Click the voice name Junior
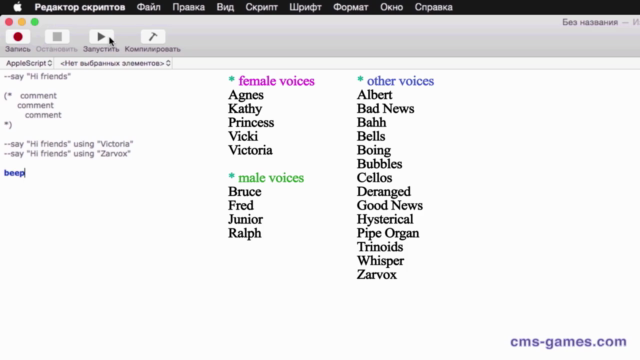The image size is (640, 360). (x=245, y=220)
